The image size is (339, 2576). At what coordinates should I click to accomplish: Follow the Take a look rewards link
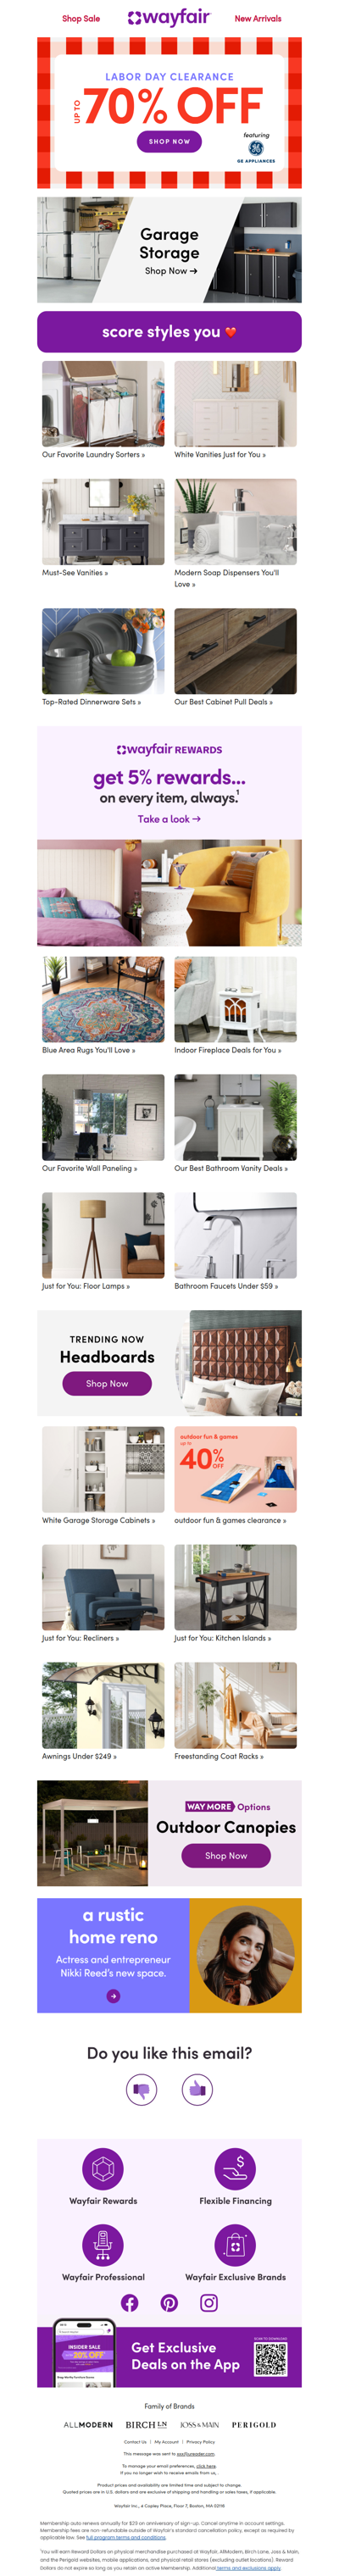(169, 818)
